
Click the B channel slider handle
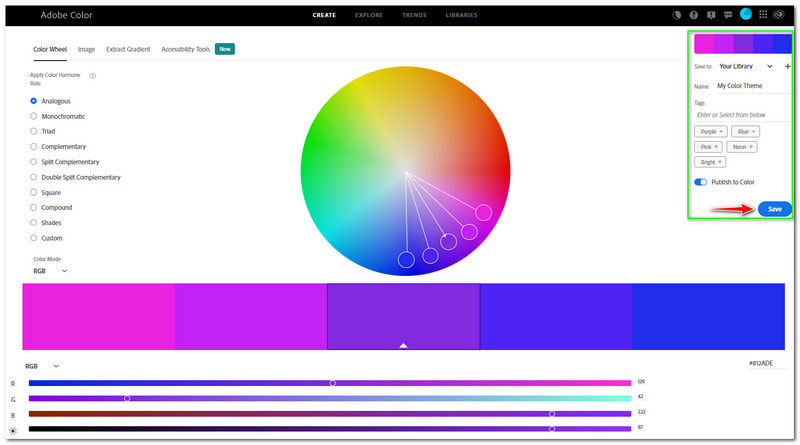pyautogui.click(x=552, y=414)
